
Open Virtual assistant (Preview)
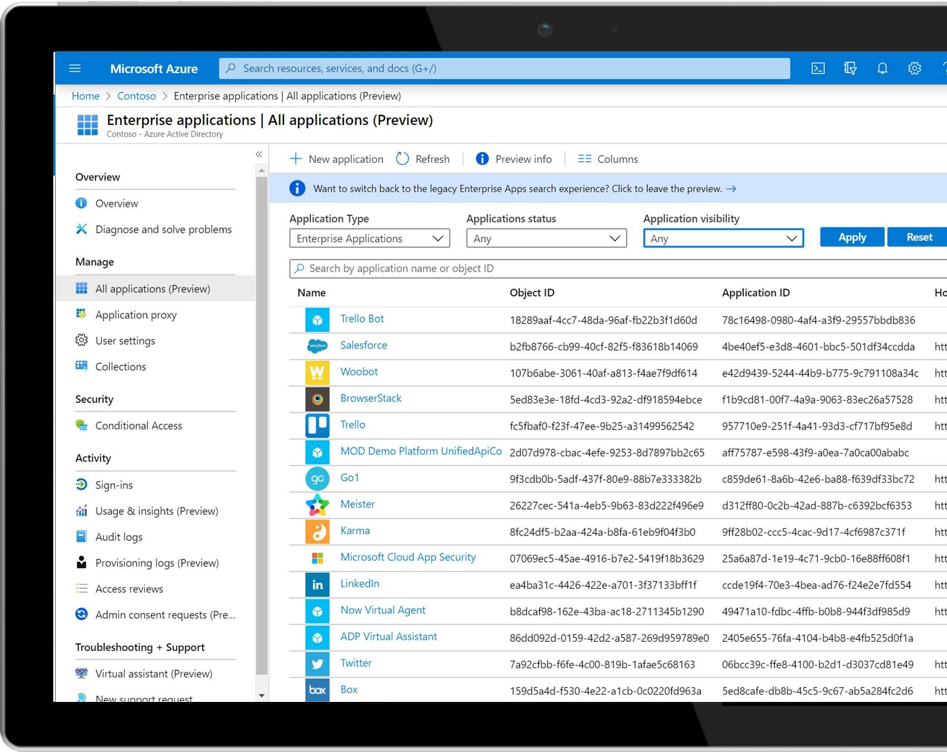pos(153,674)
